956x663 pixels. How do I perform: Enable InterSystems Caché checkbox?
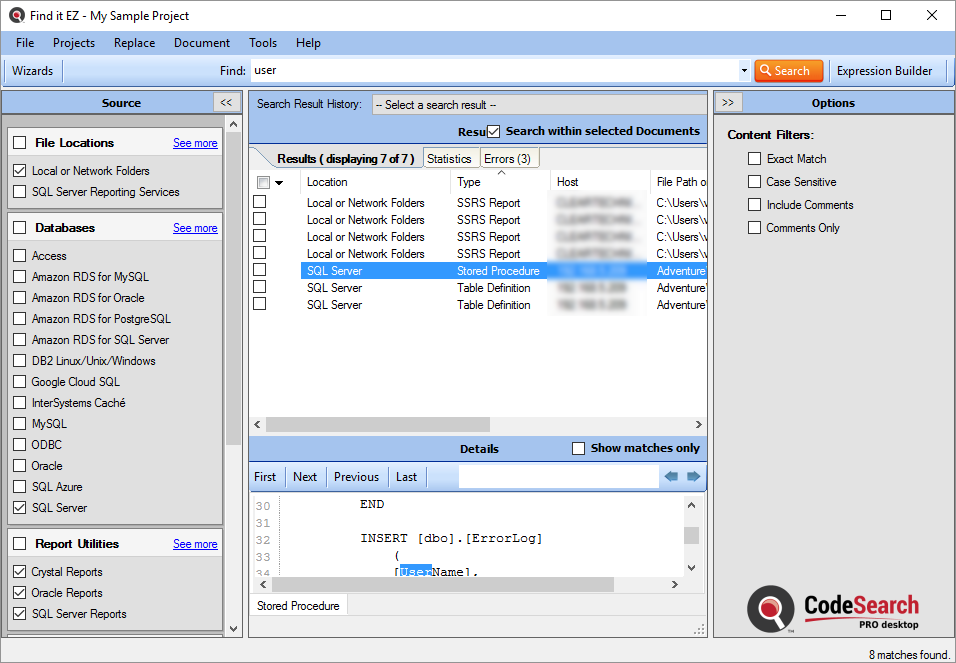click(x=20, y=403)
